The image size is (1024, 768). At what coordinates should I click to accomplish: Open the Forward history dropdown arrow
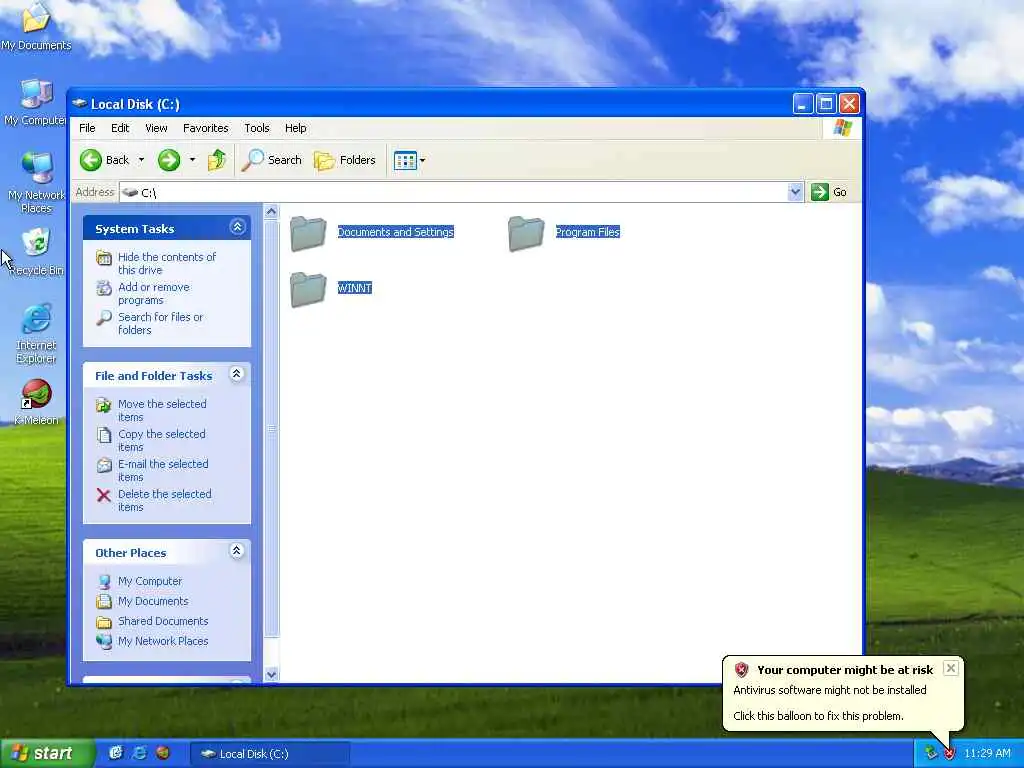tap(192, 160)
